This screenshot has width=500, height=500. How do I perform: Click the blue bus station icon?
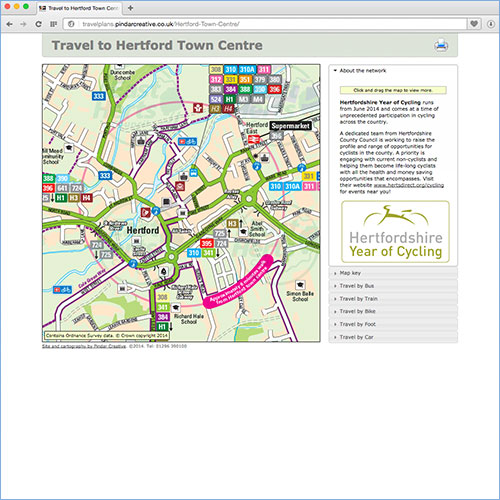click(x=193, y=173)
